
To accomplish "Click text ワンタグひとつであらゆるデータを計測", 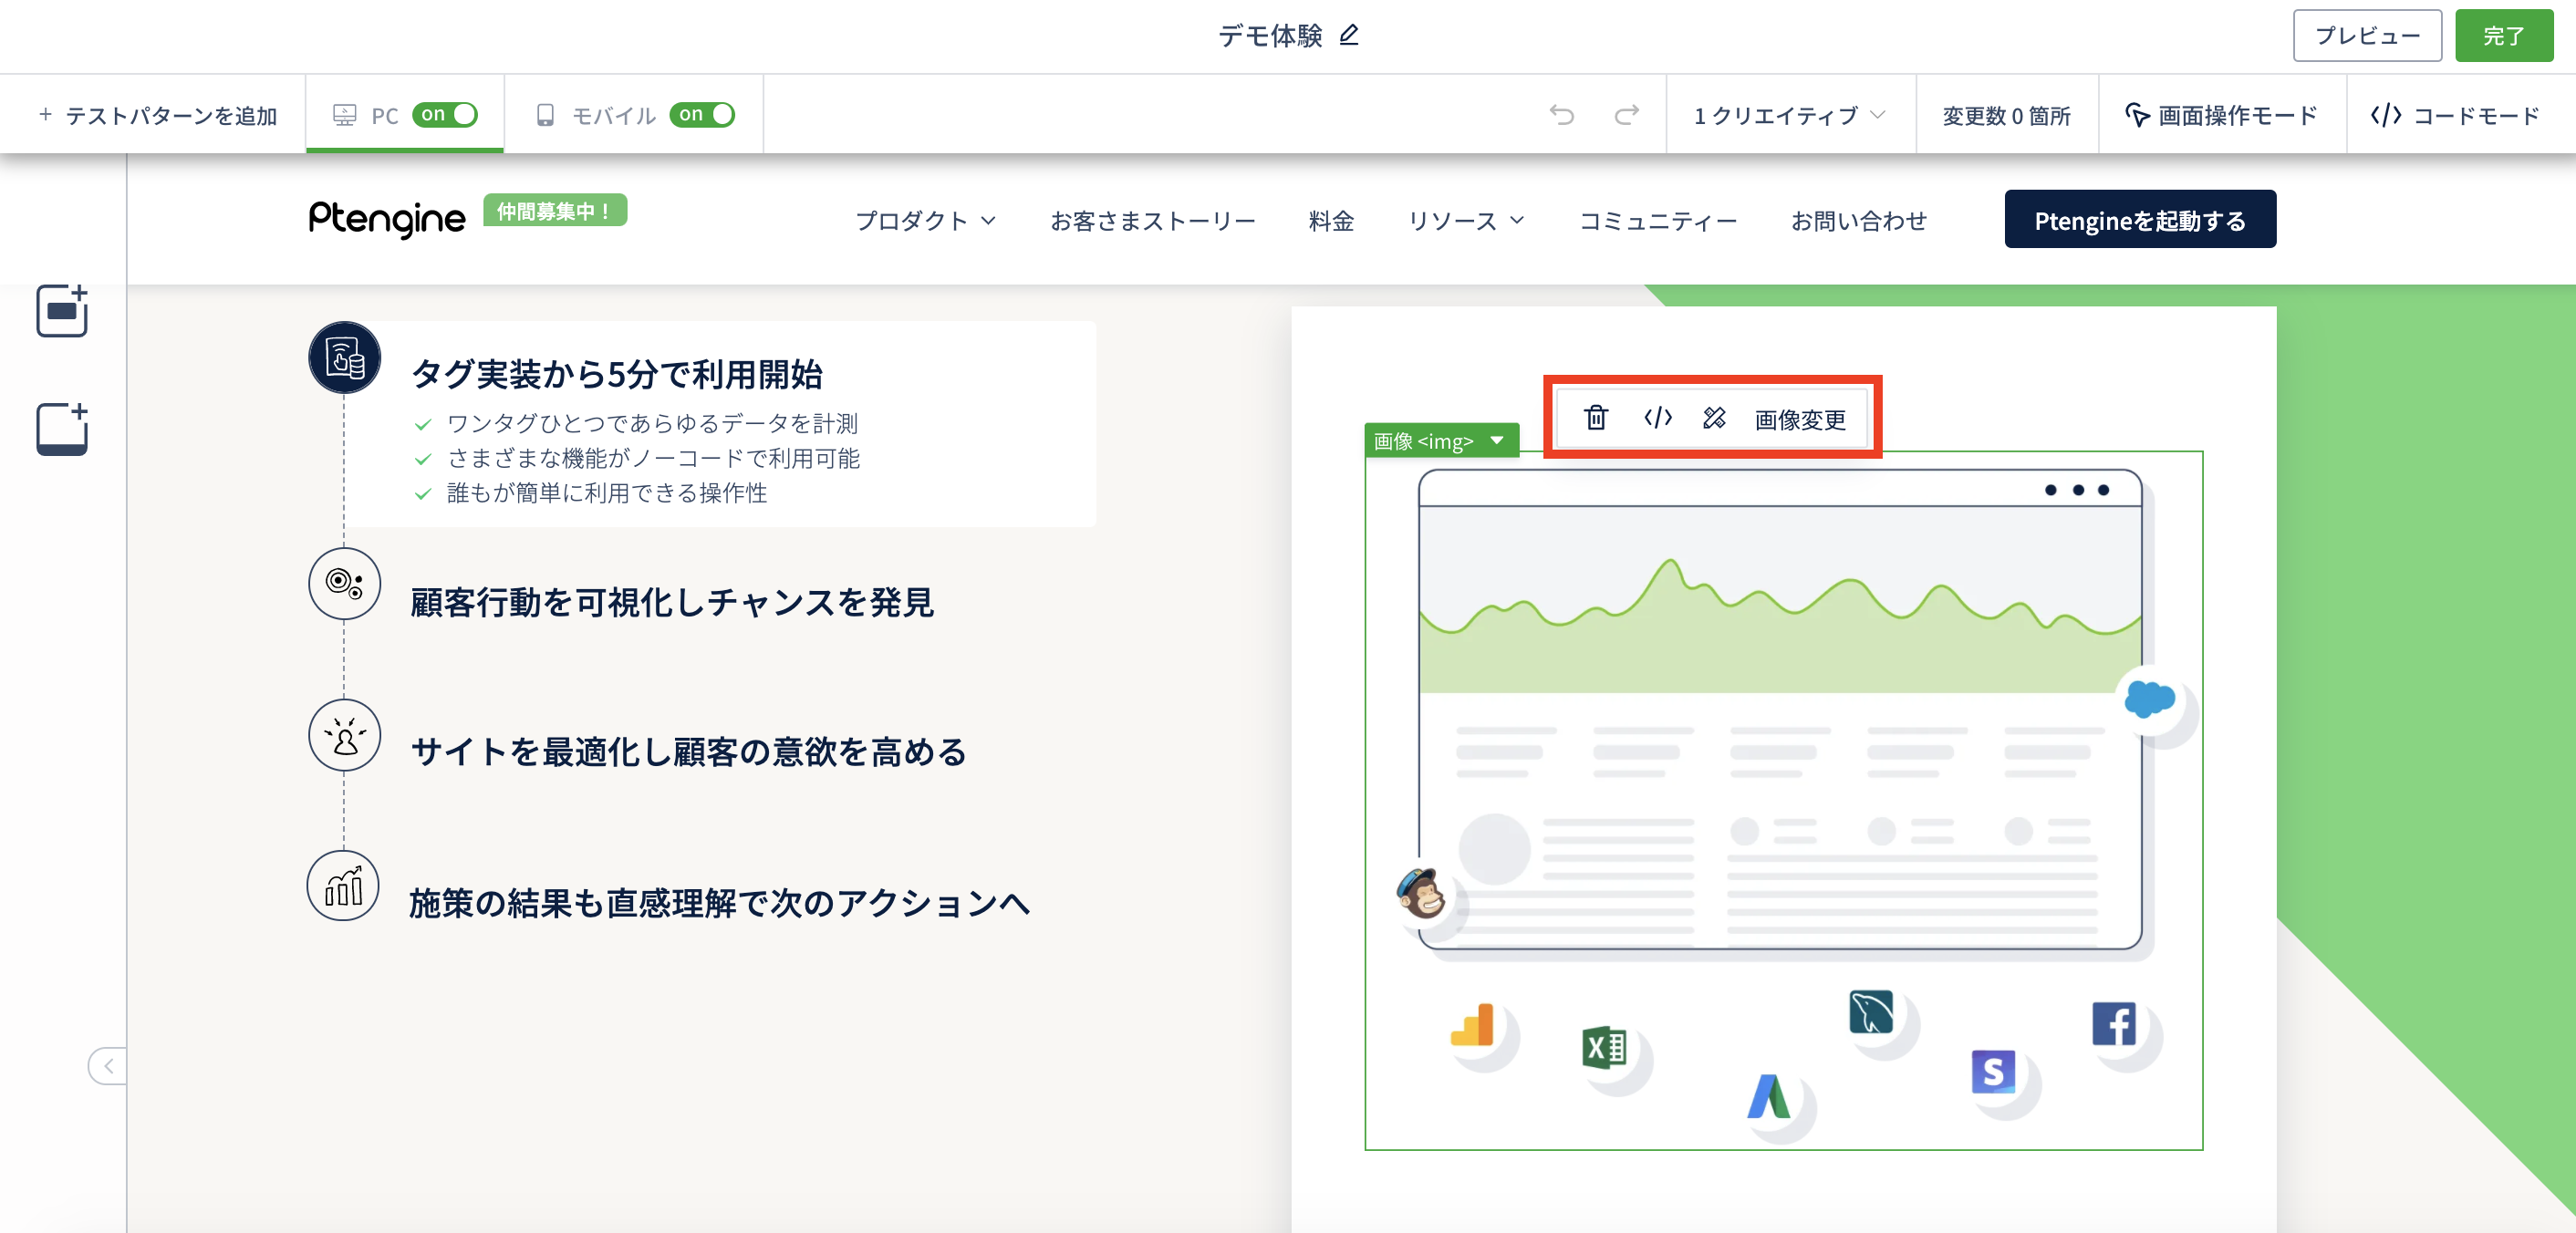I will point(652,424).
